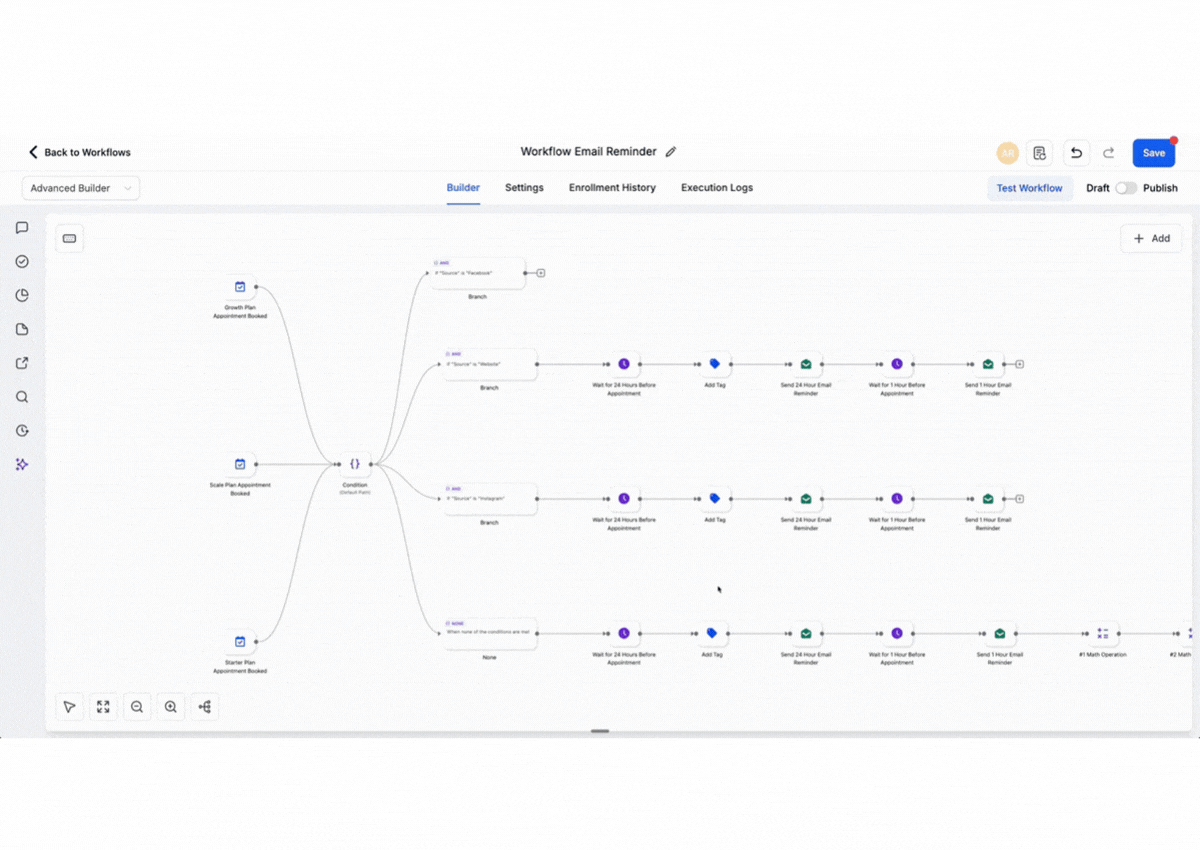Open the comments sidebar panel
1200x850 pixels.
point(22,227)
